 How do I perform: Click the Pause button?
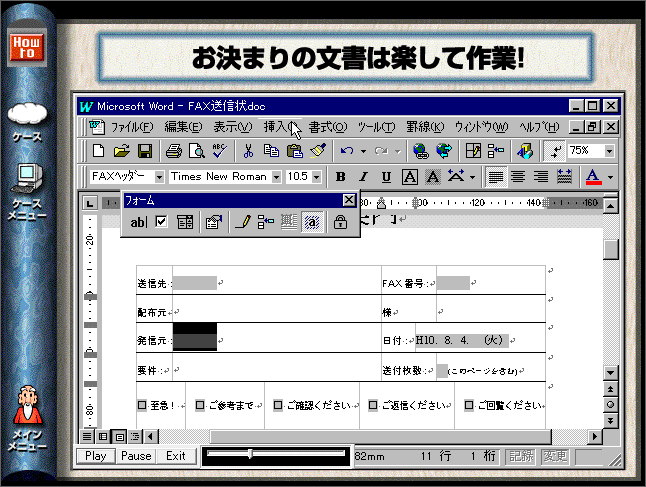click(136, 456)
